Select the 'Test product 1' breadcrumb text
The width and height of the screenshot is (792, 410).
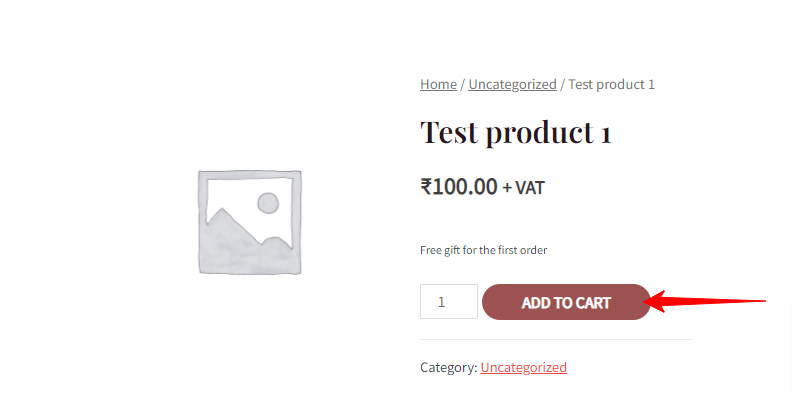pos(611,84)
